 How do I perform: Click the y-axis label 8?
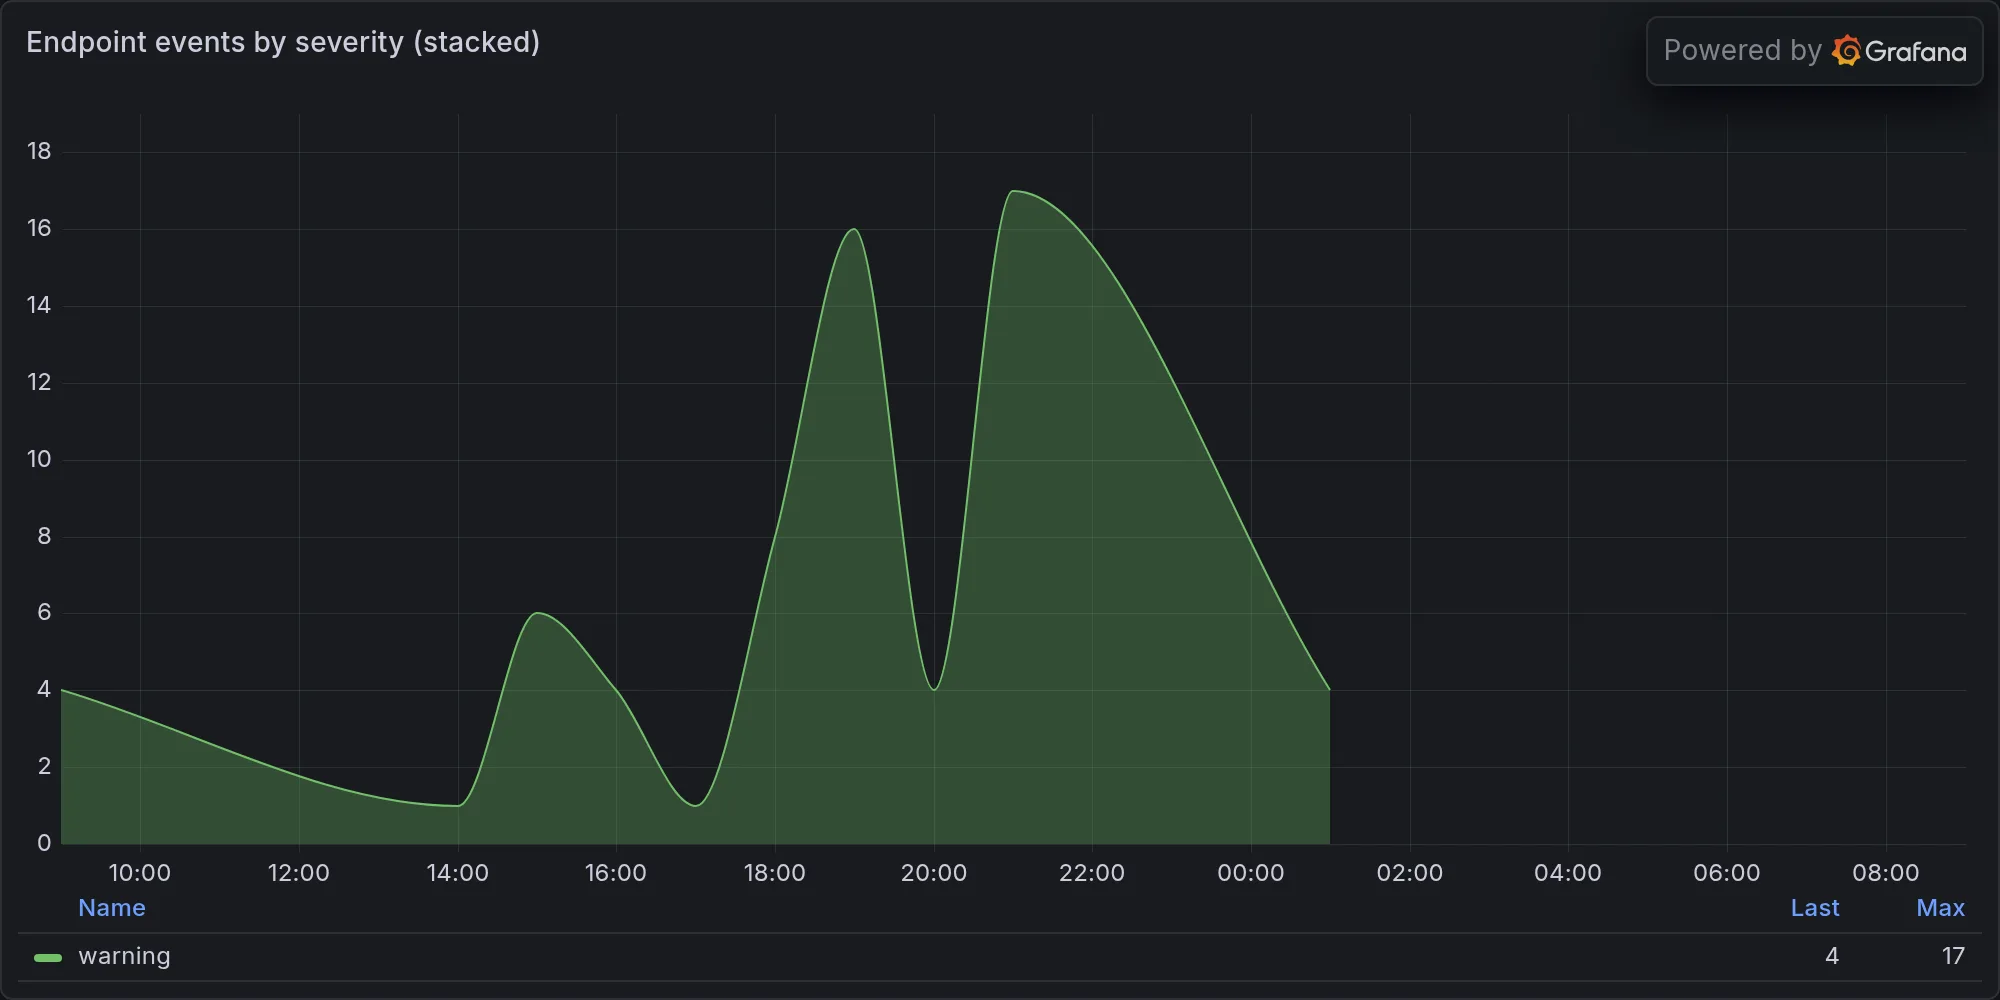(44, 536)
